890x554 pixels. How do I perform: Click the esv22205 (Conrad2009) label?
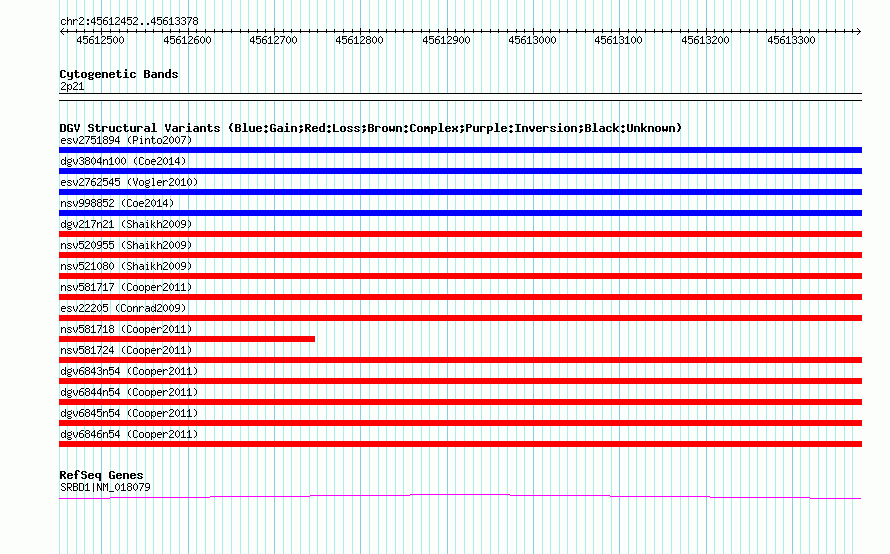coord(123,308)
